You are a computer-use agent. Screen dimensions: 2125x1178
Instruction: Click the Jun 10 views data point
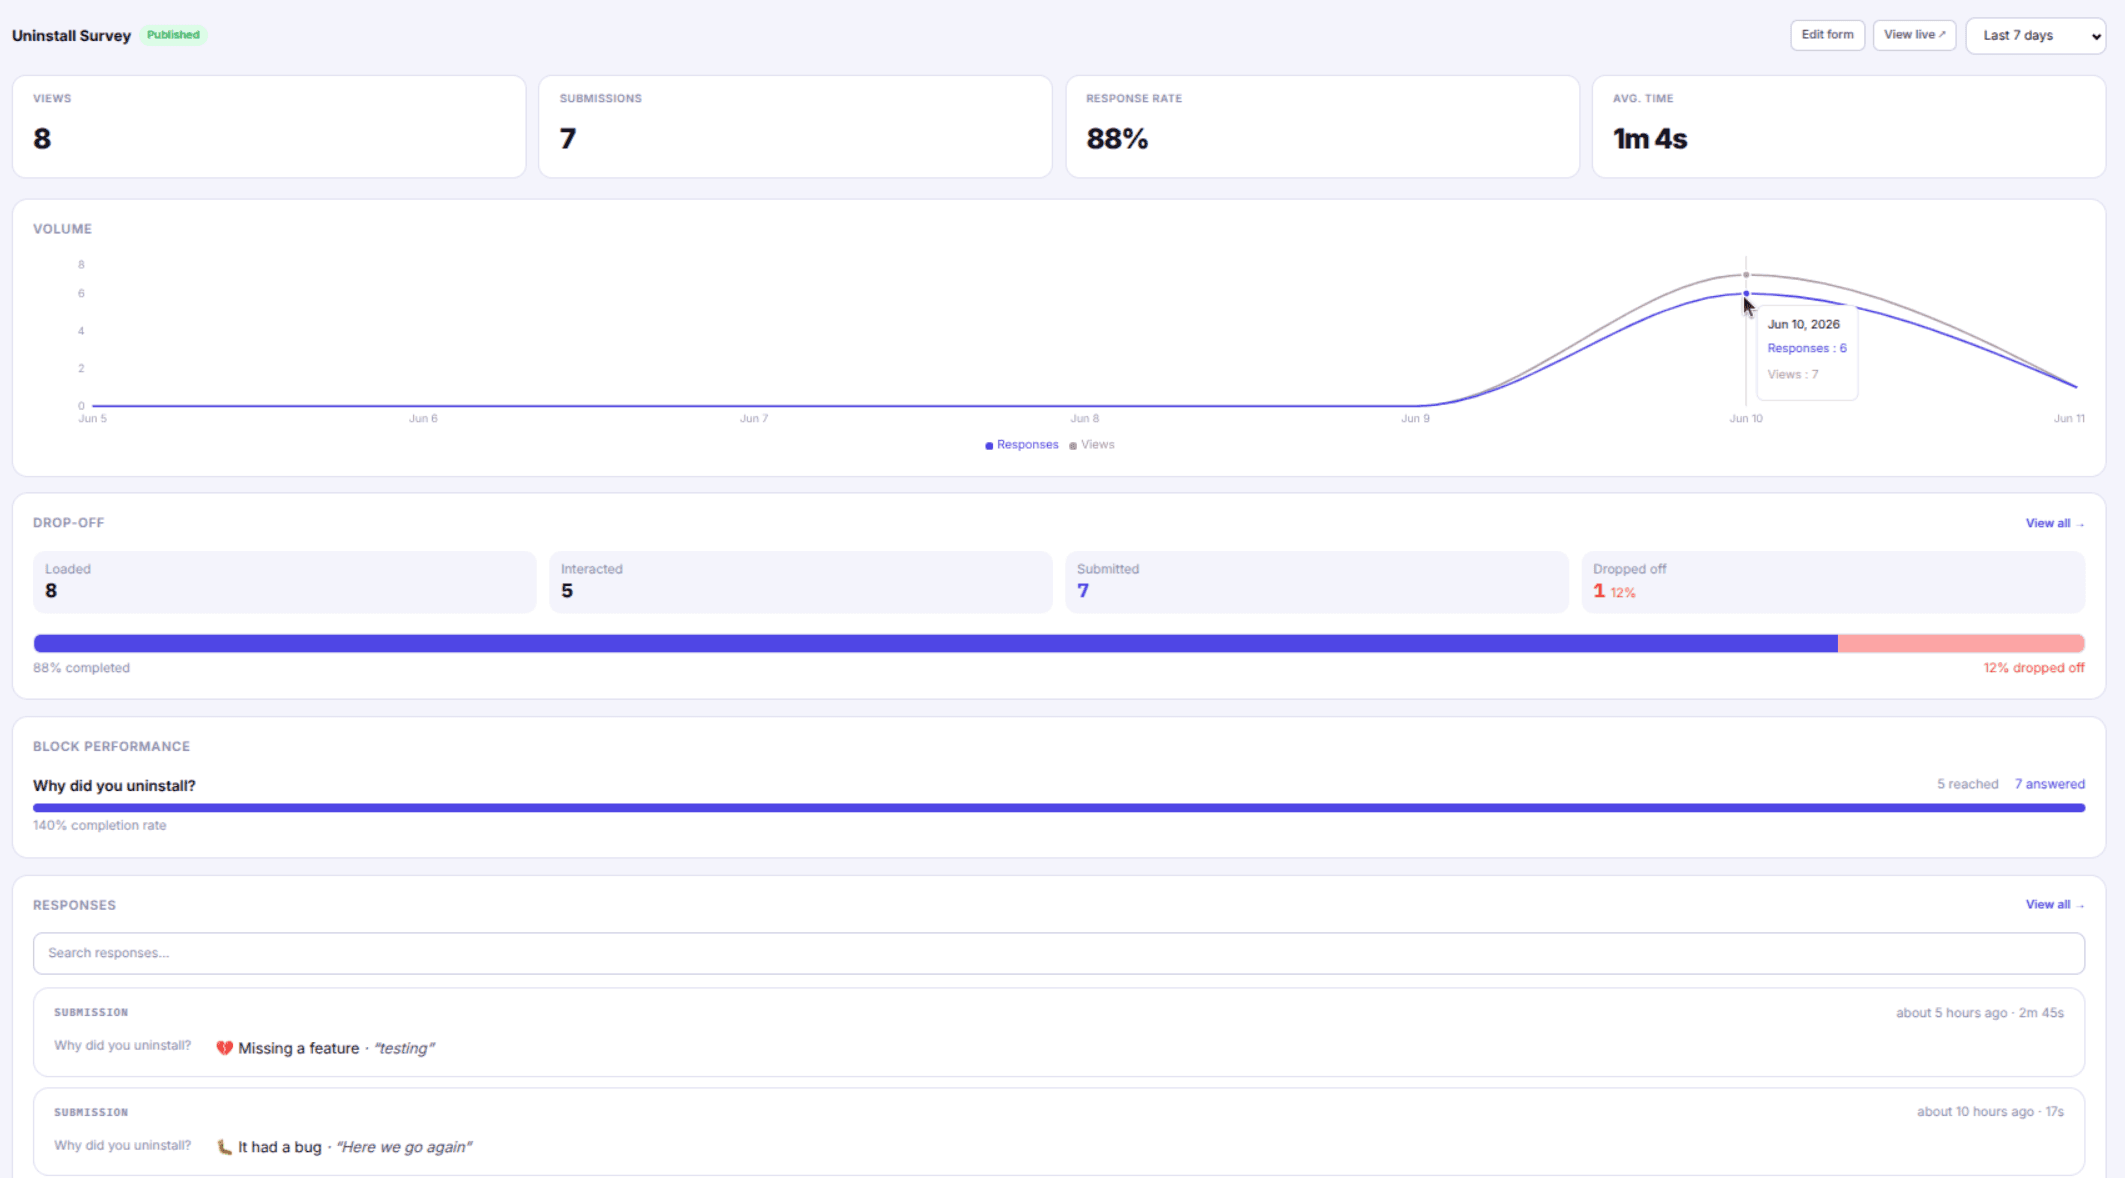tap(1746, 275)
